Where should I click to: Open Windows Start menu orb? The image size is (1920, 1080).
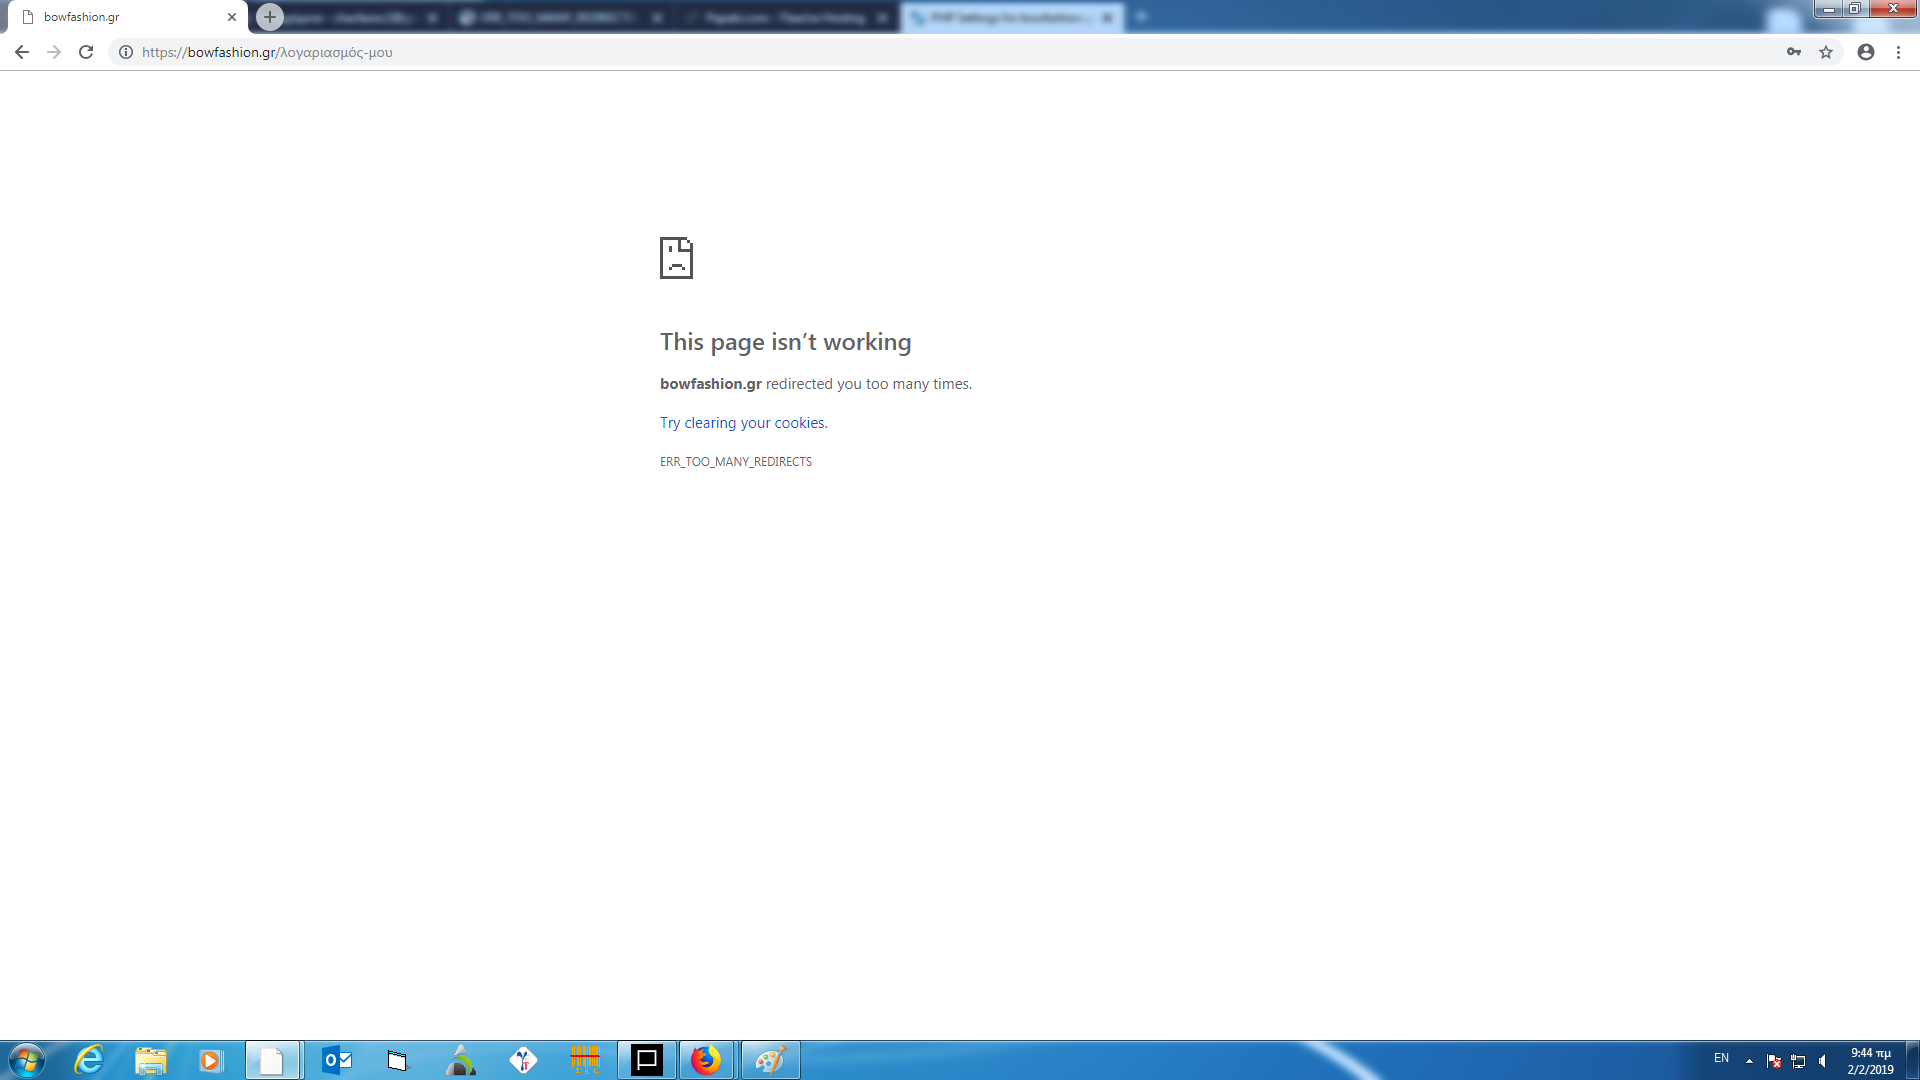(27, 1060)
